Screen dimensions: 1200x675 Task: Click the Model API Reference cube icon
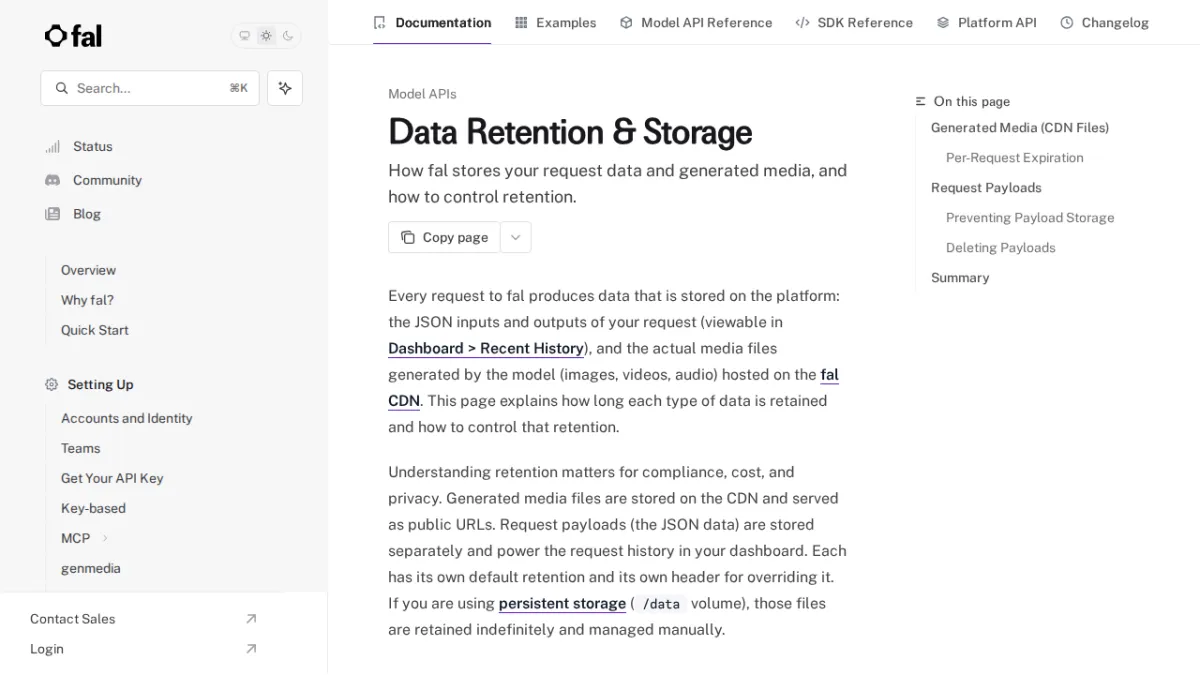coord(626,22)
